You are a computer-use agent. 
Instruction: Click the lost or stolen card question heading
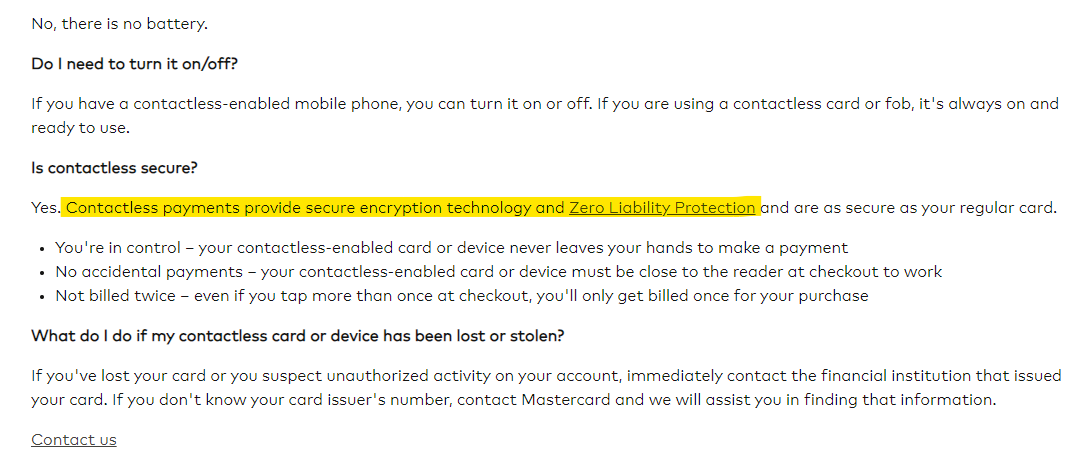click(x=297, y=336)
